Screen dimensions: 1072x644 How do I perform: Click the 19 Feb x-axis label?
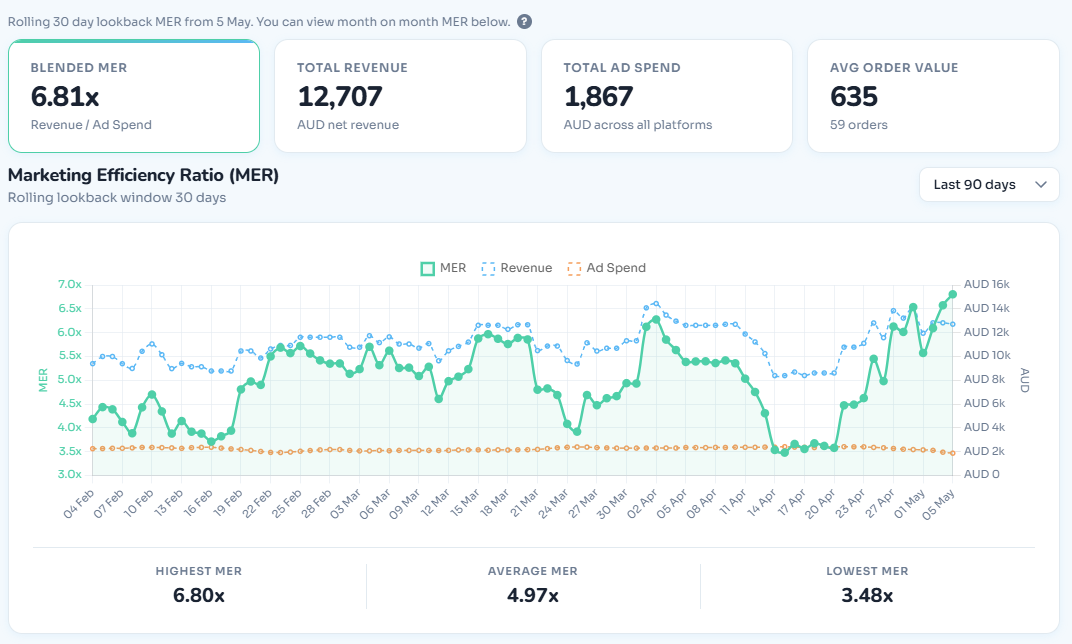[228, 503]
